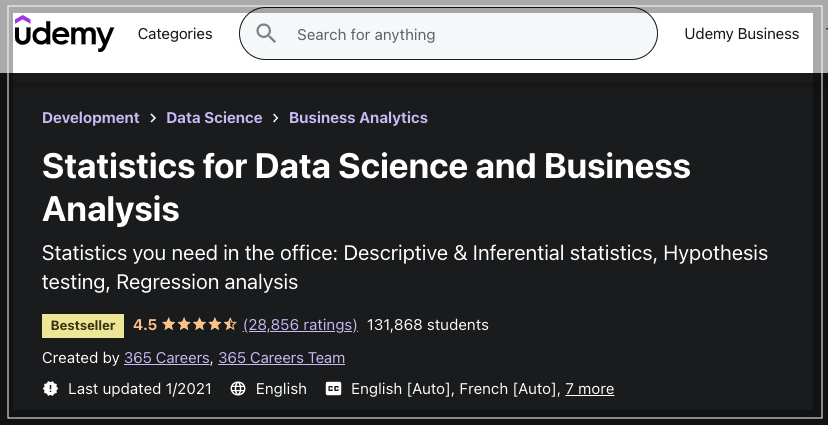
Task: Click the Bestseller badge
Action: click(x=83, y=325)
